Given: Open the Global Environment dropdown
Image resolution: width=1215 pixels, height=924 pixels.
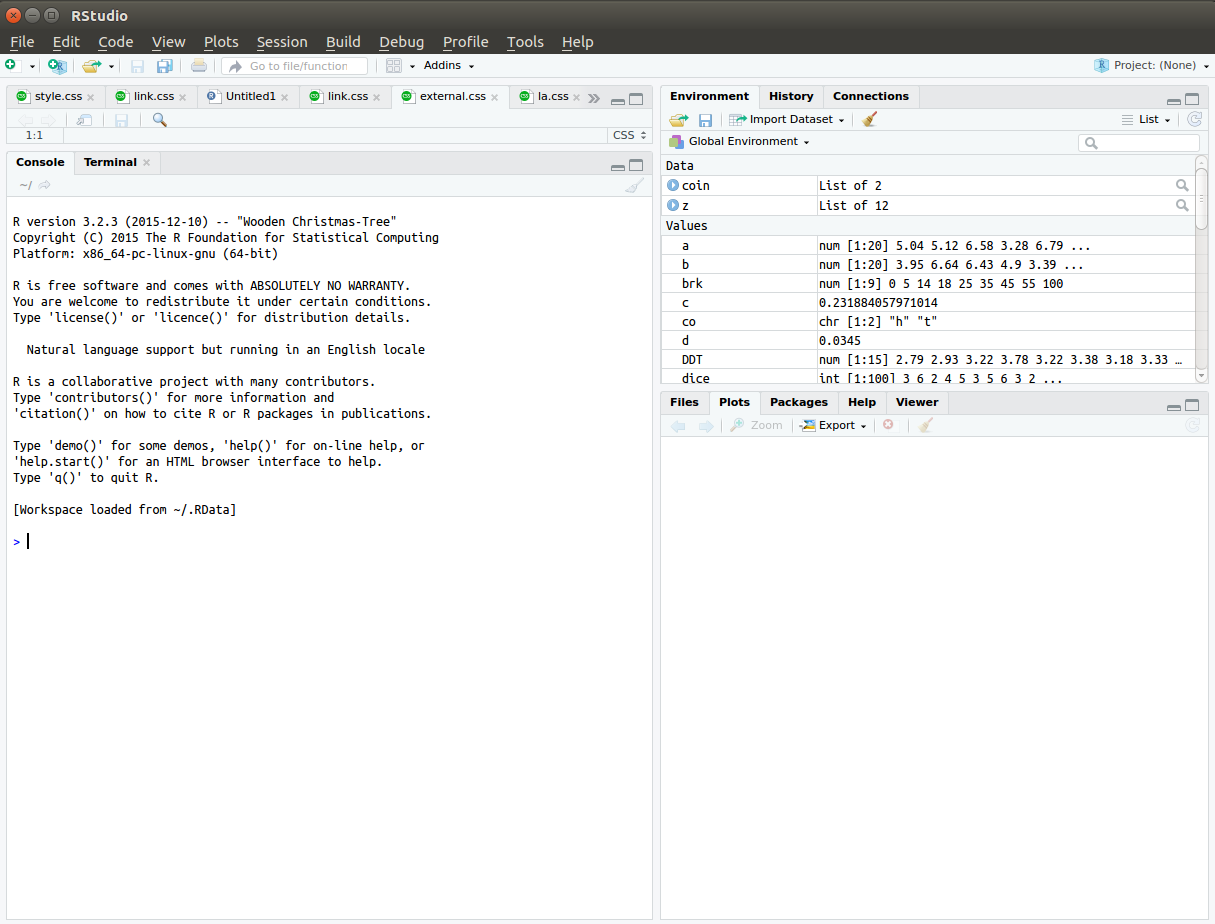Looking at the screenshot, I should pyautogui.click(x=742, y=142).
